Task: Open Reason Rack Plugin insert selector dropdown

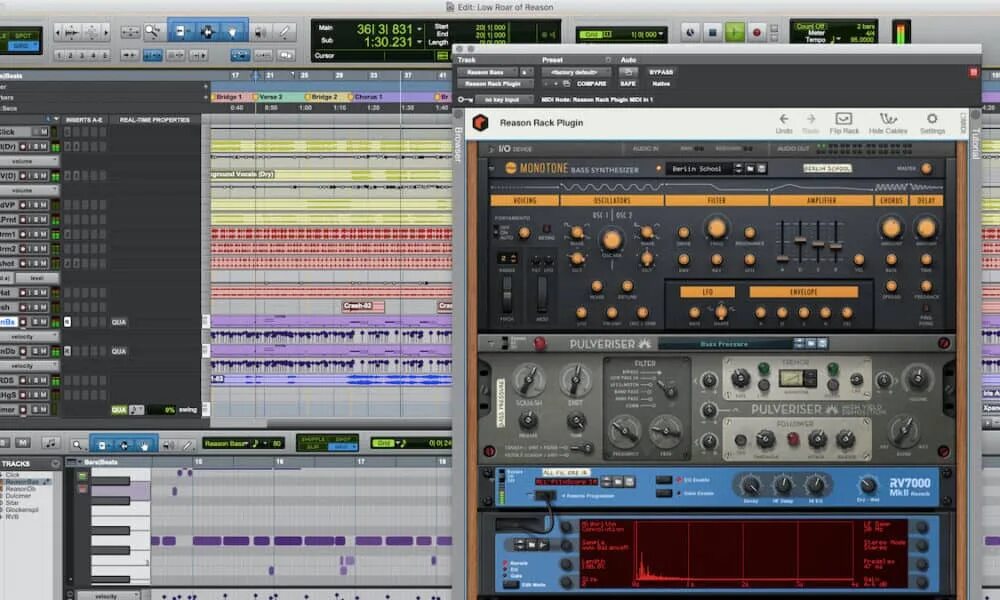Action: click(494, 84)
